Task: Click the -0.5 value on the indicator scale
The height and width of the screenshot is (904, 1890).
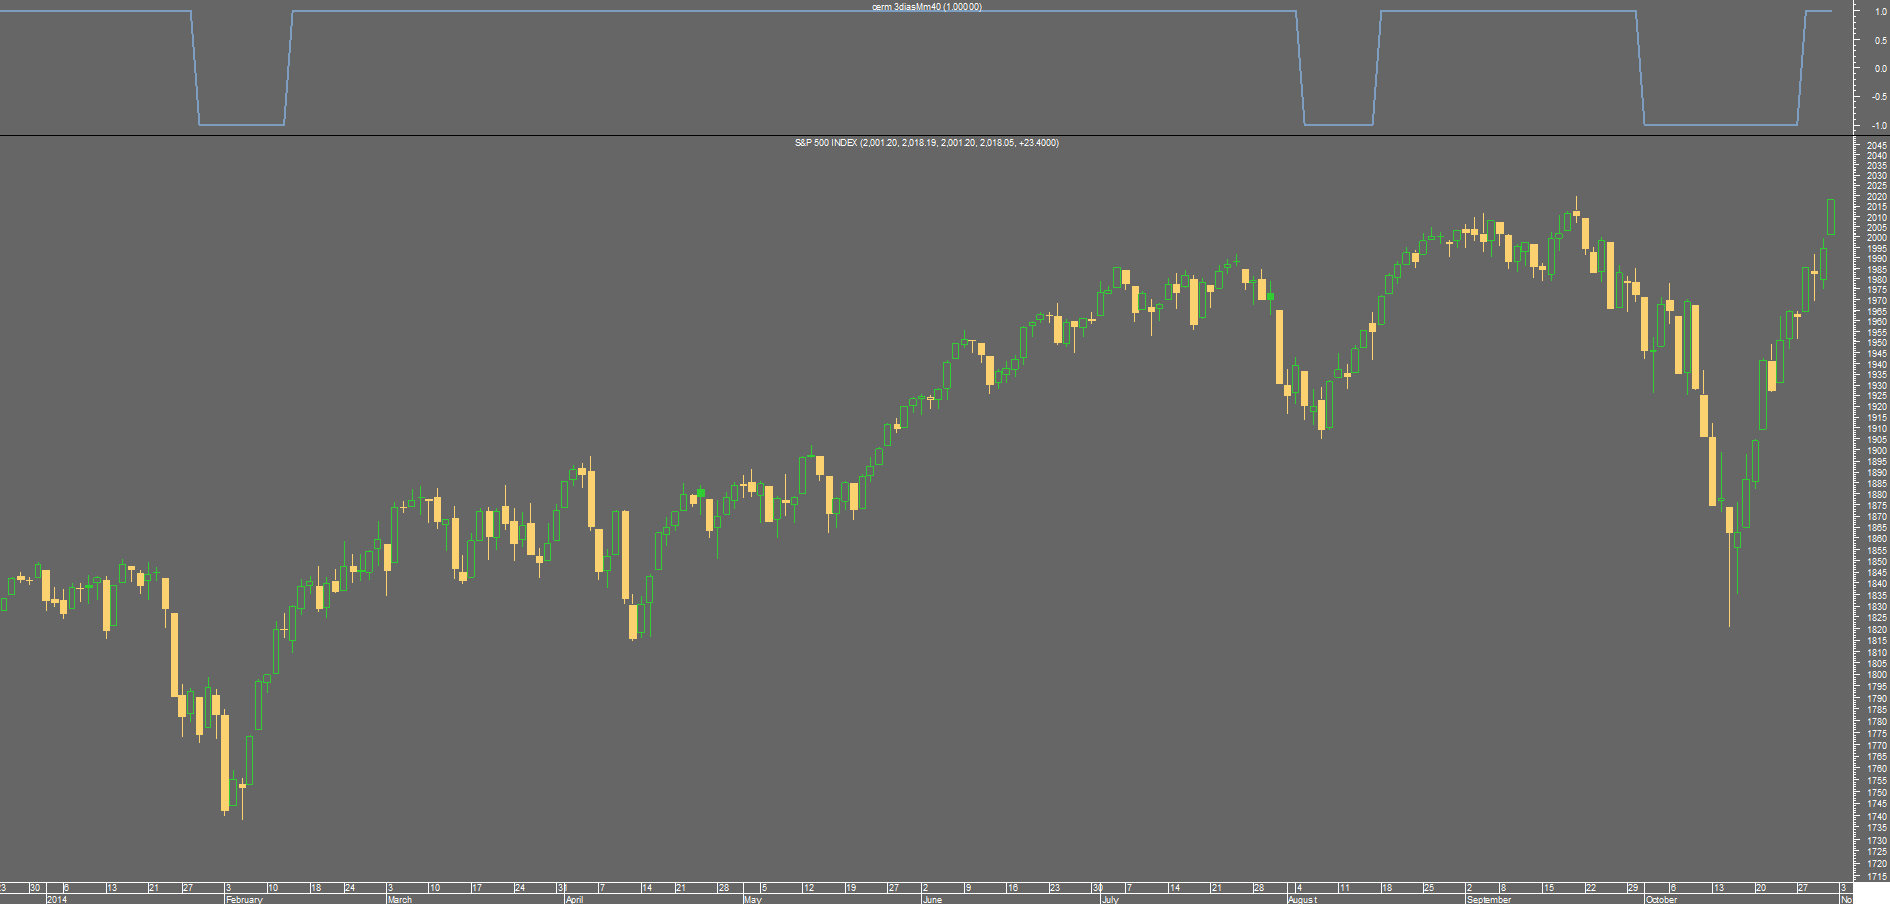Action: pyautogui.click(x=1879, y=98)
